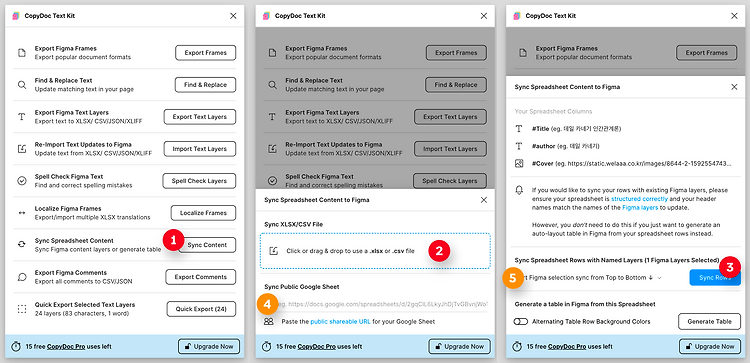Open CopyDoc Pro link in right panel footer
The height and width of the screenshot is (363, 750).
(x=567, y=346)
